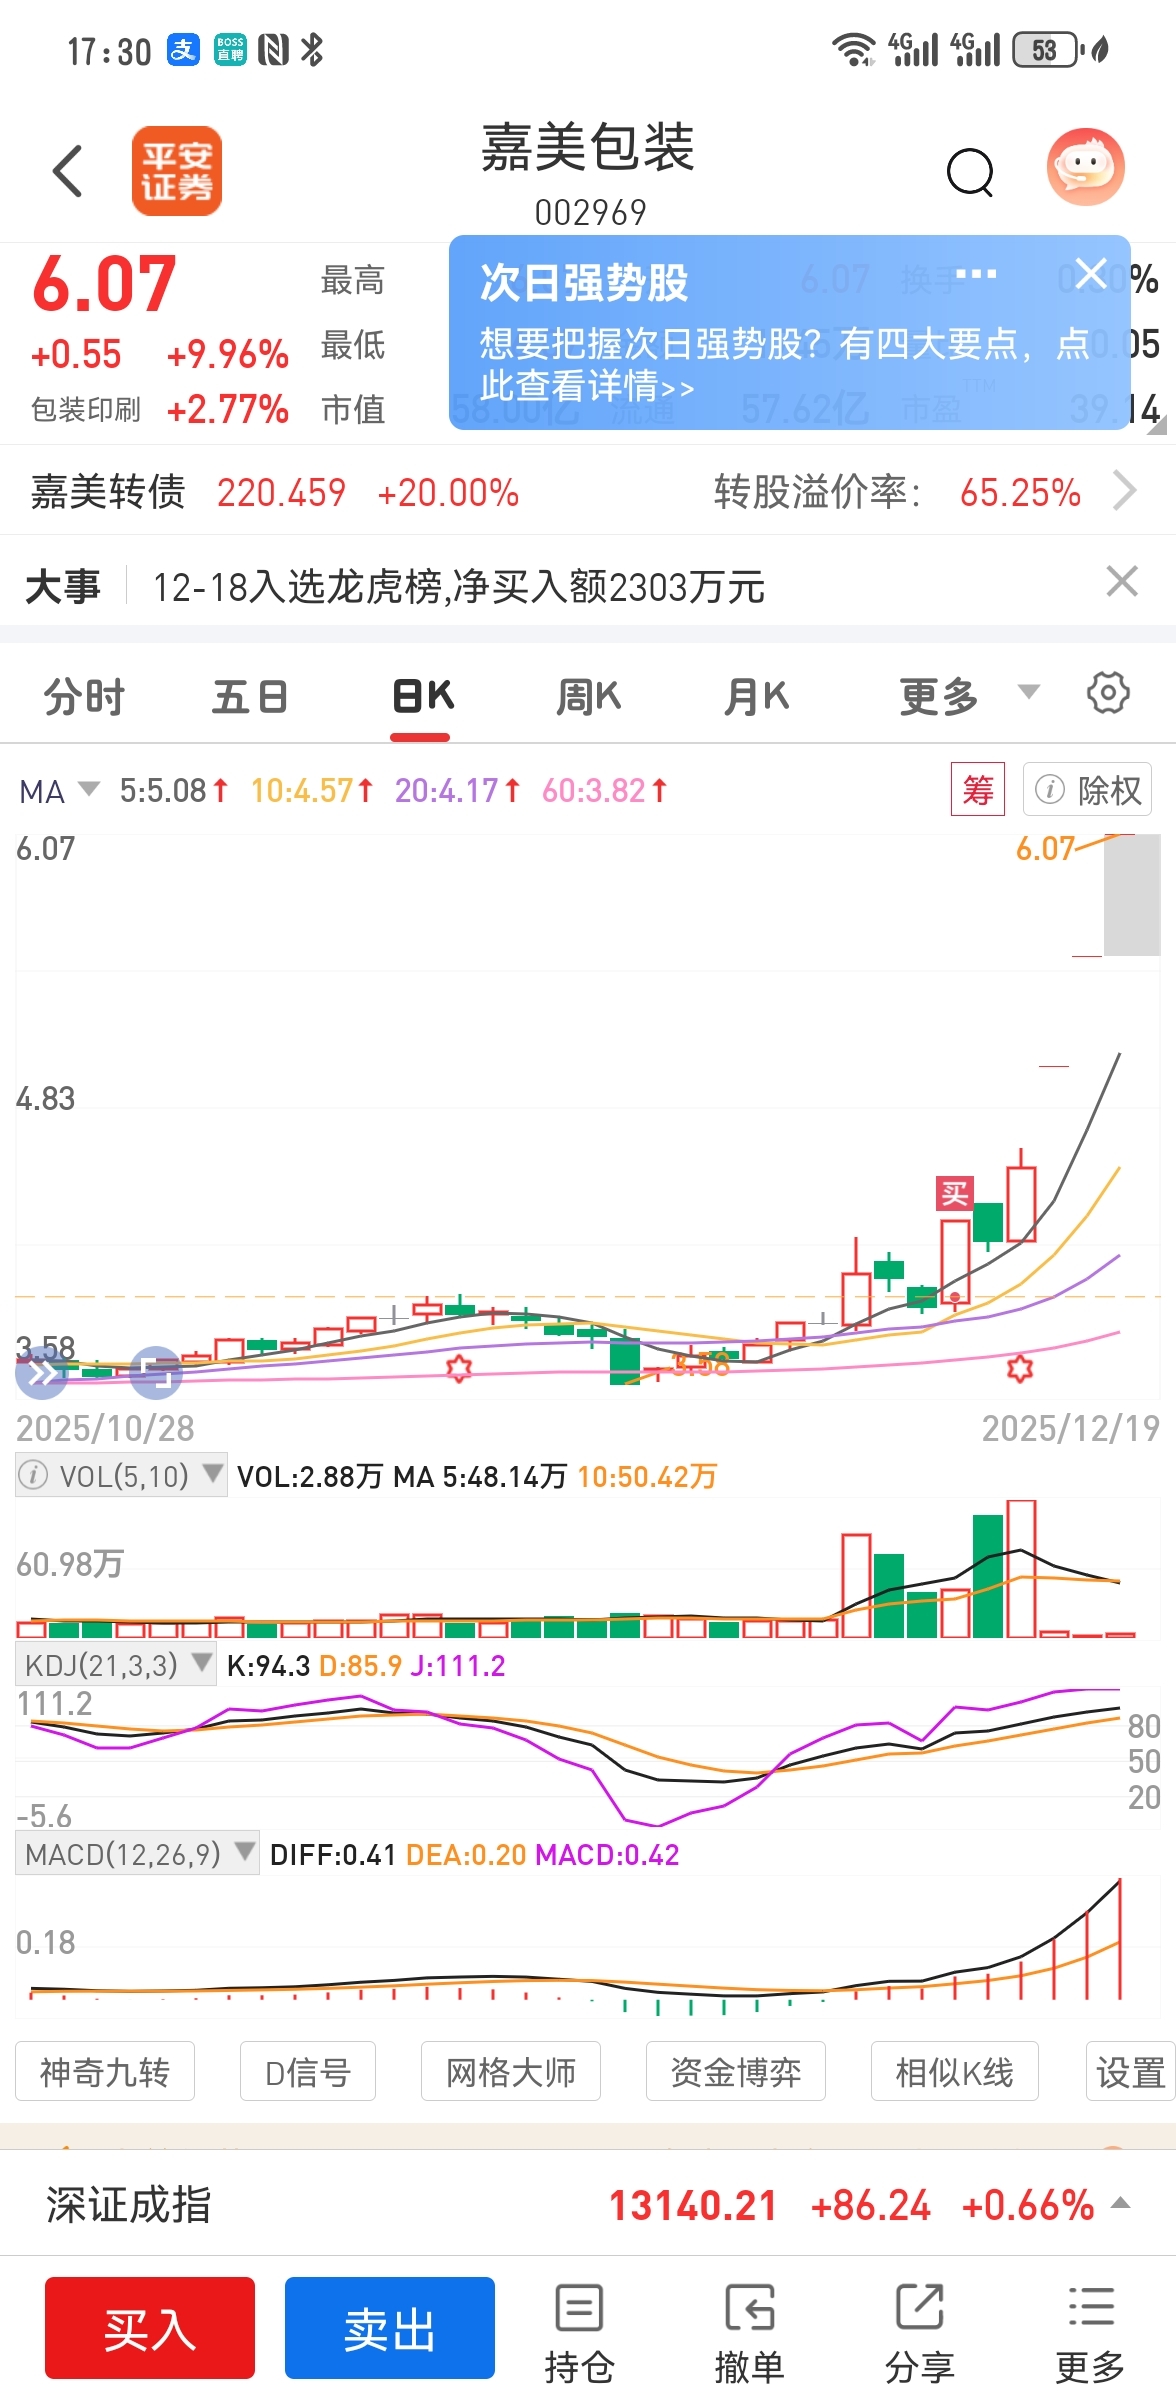Expand the 深证成指 index bar arrow
This screenshot has height=2400, width=1176.
[x=1121, y=2203]
